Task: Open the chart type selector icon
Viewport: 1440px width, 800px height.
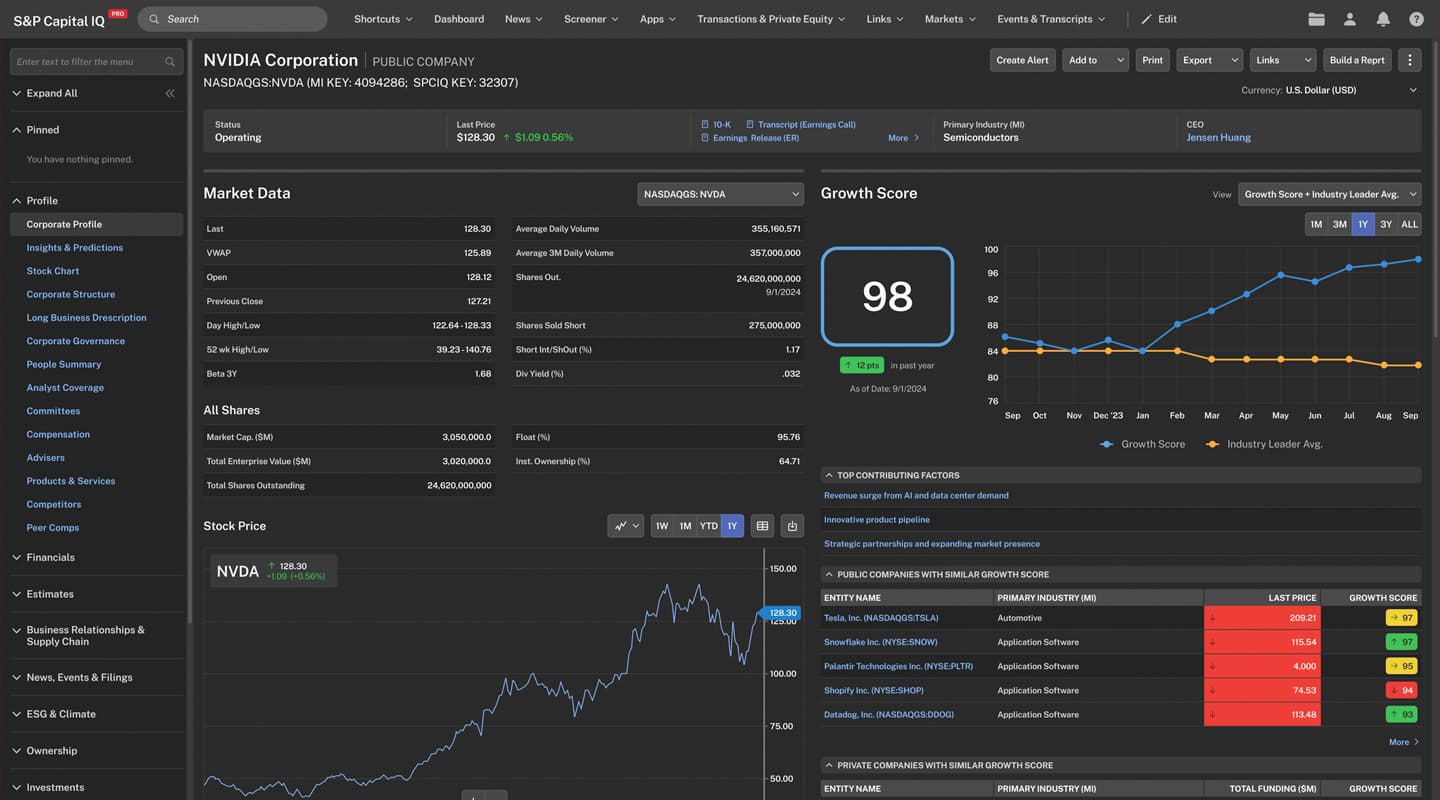Action: [x=626, y=526]
